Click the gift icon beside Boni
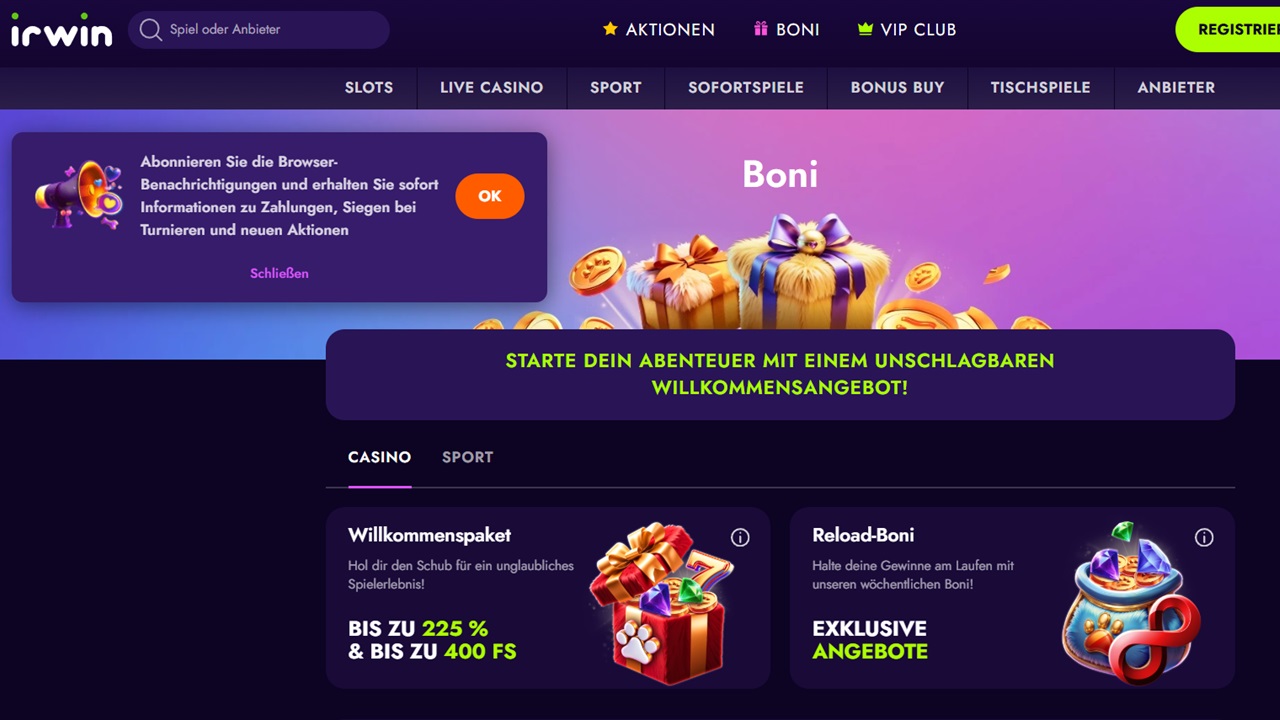This screenshot has height=720, width=1280. 761,29
